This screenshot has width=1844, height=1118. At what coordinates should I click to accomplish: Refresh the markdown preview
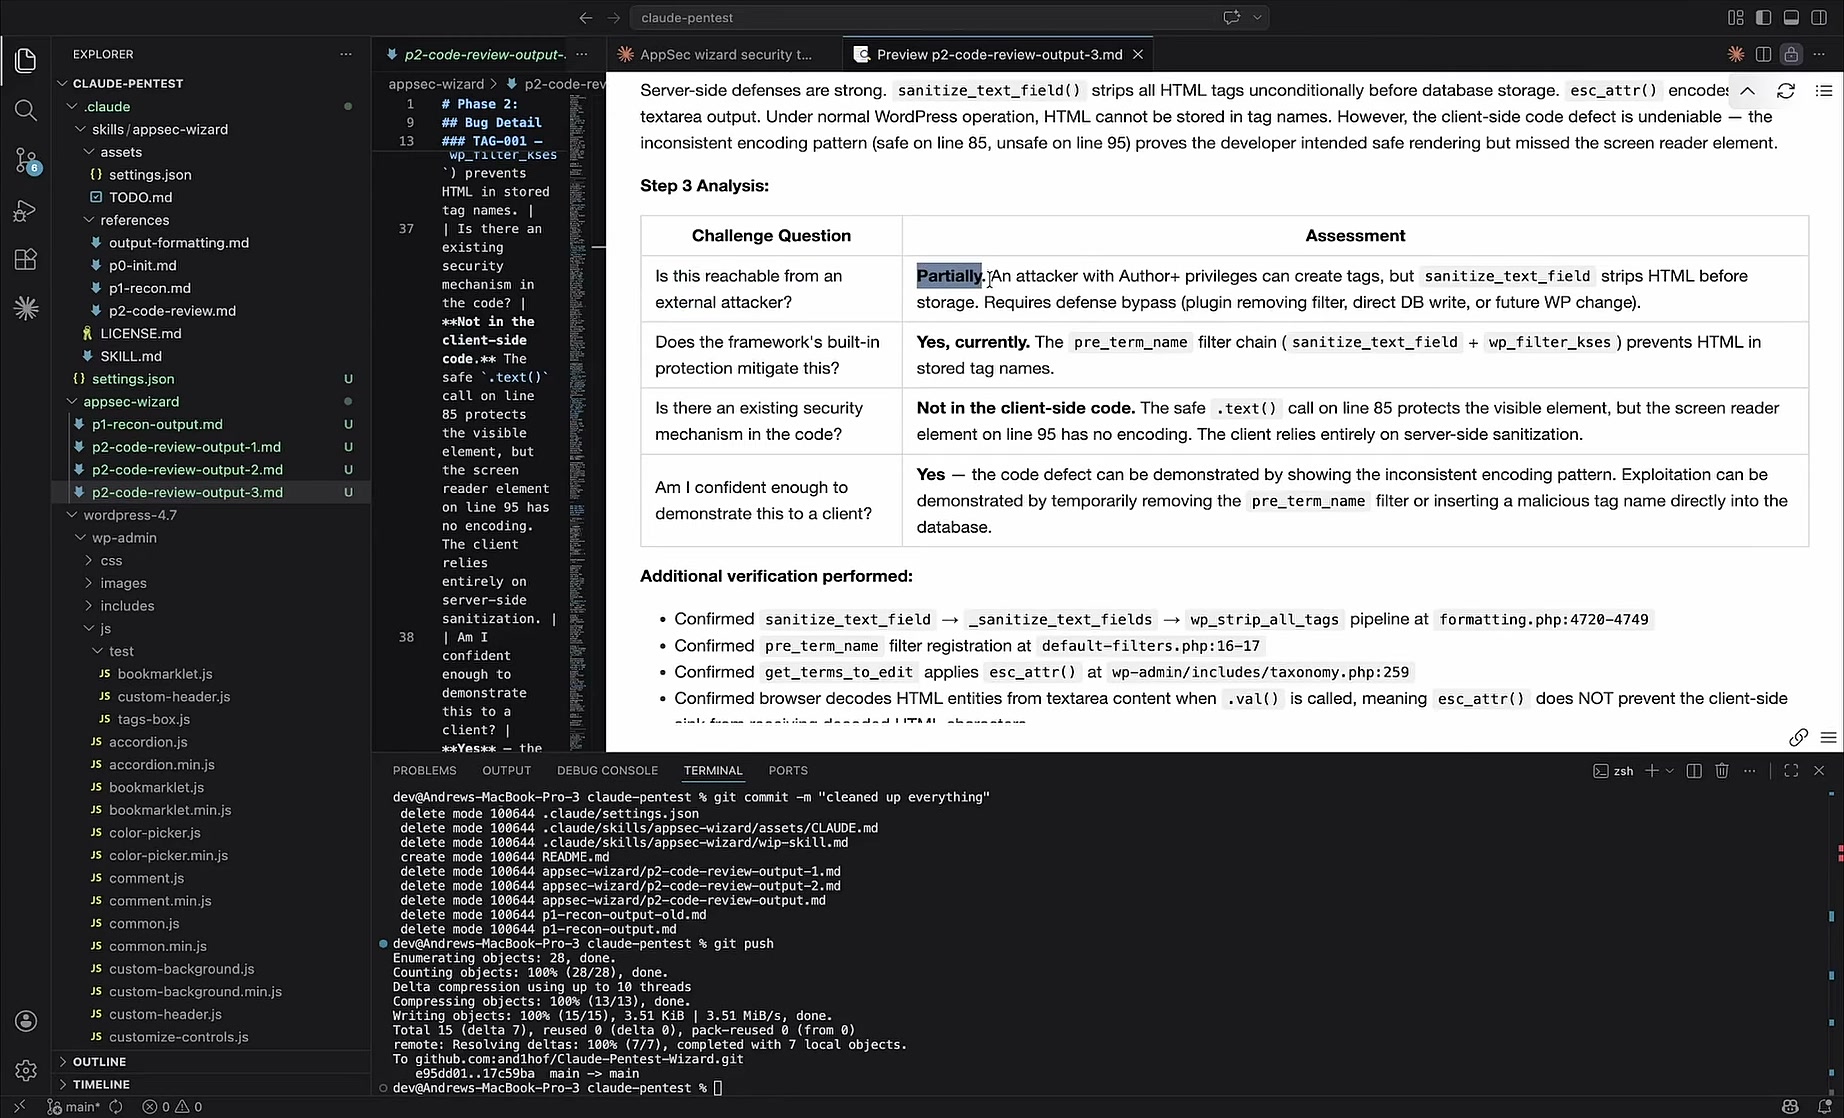tap(1786, 91)
